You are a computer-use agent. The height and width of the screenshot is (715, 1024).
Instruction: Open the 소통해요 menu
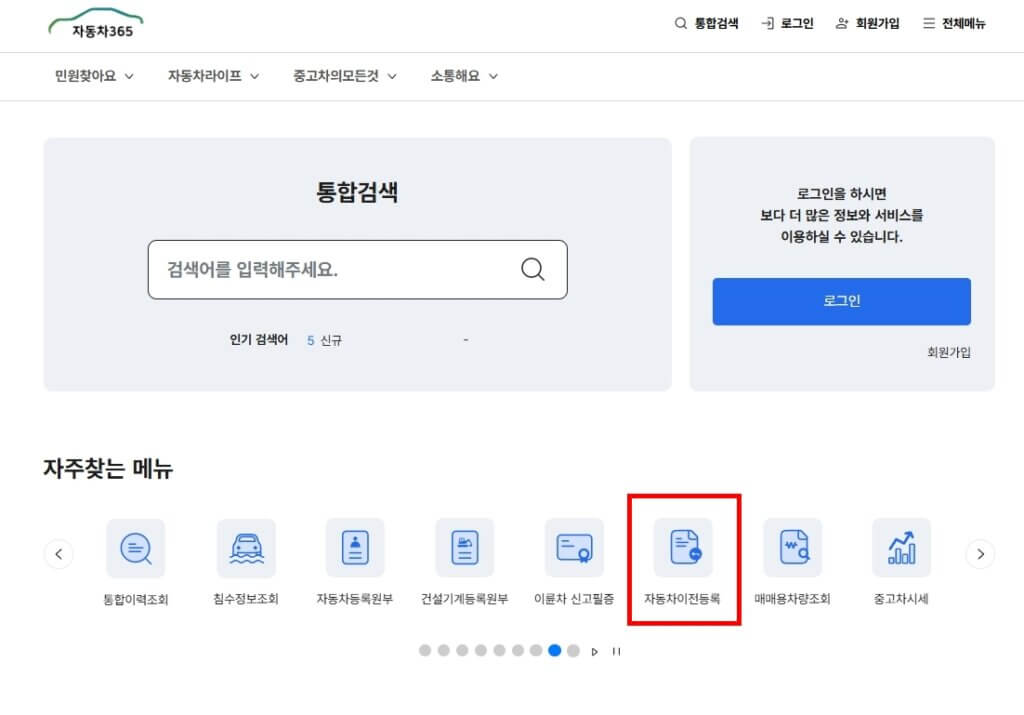(464, 76)
